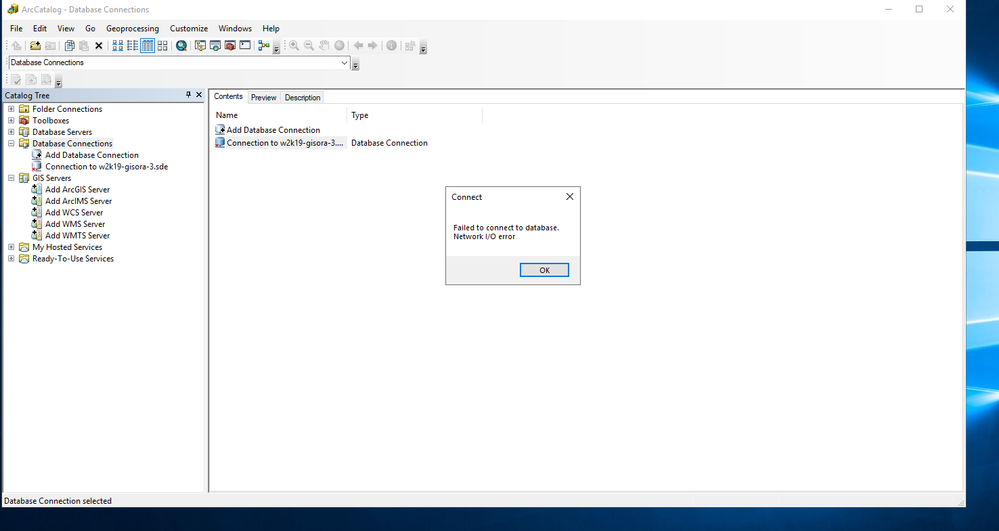Viewport: 999px width, 531px height.
Task: Click the Go Back arrow icon
Action: point(358,45)
